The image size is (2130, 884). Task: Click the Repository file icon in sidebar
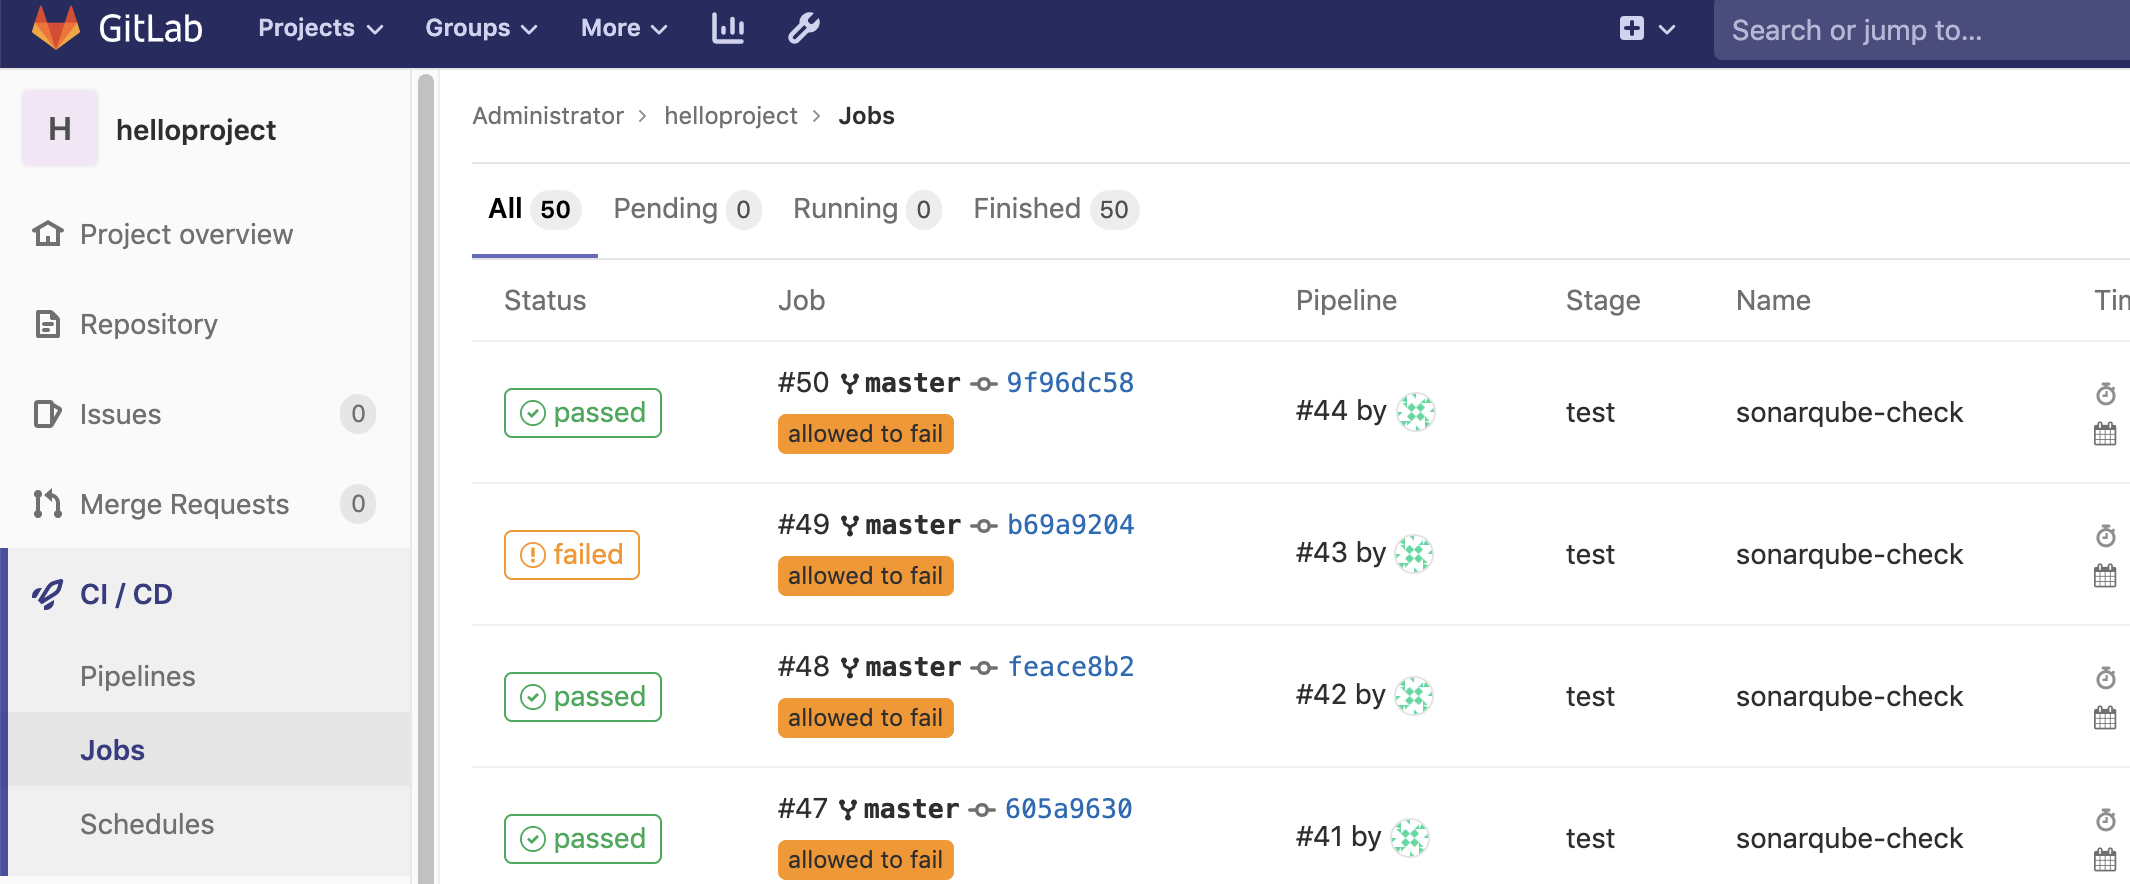(x=47, y=325)
